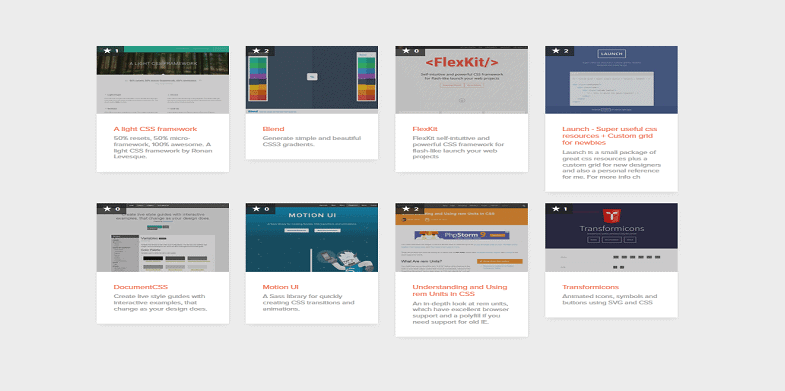Star the Motion UI card
The image size is (785, 391).
coord(256,208)
